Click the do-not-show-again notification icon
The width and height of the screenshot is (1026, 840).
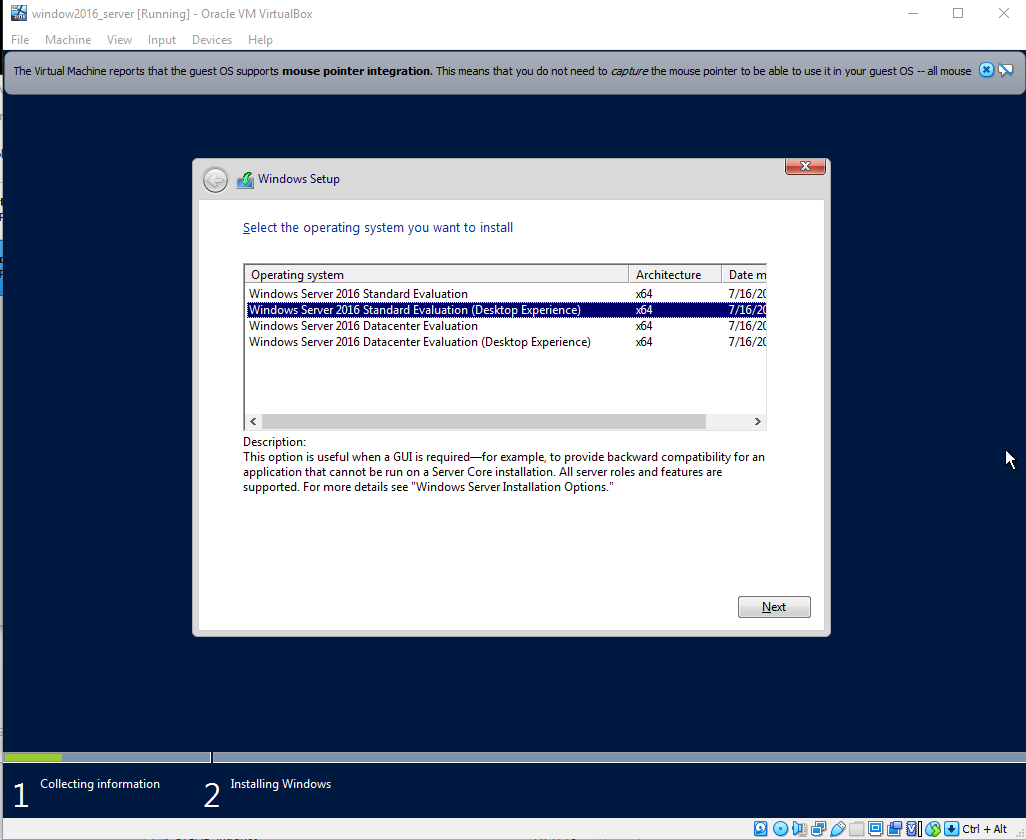(1006, 70)
